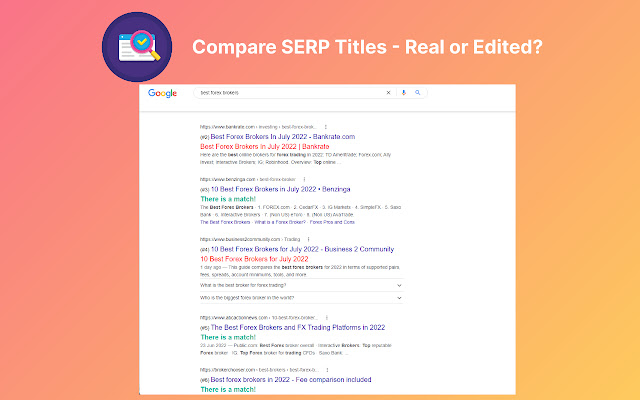This screenshot has height=400, width=640.
Task: Click sitelink 'The Best Forex Brokers'
Action: coord(225,222)
